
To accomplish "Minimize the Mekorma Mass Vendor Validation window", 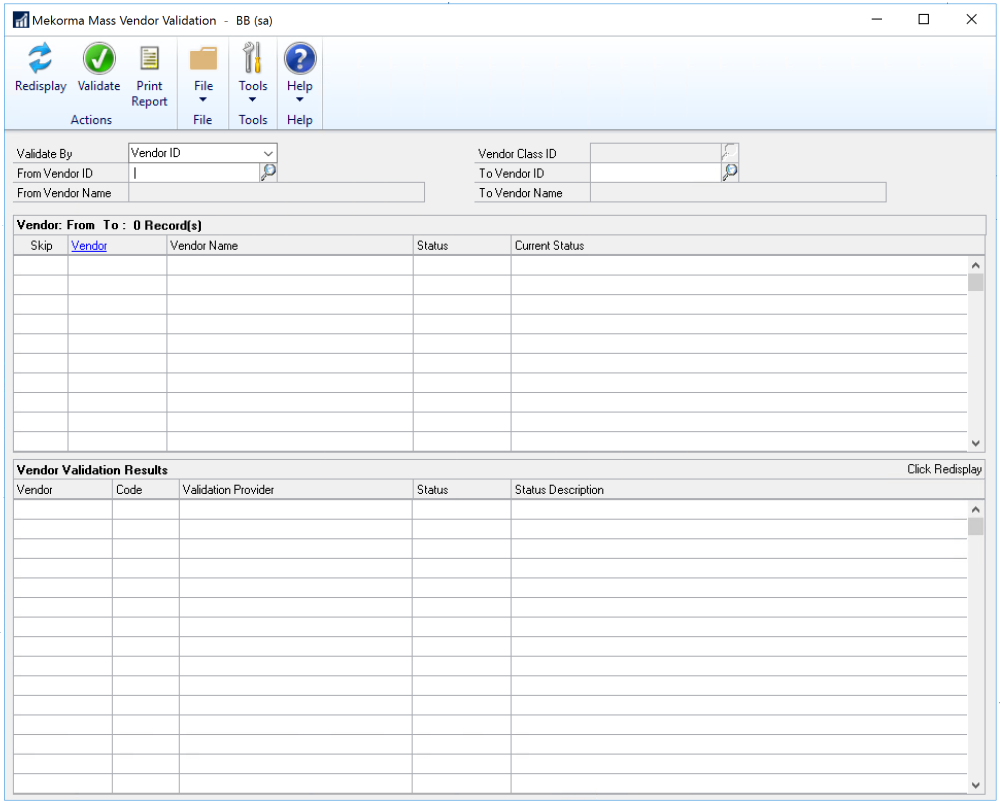I will click(877, 19).
